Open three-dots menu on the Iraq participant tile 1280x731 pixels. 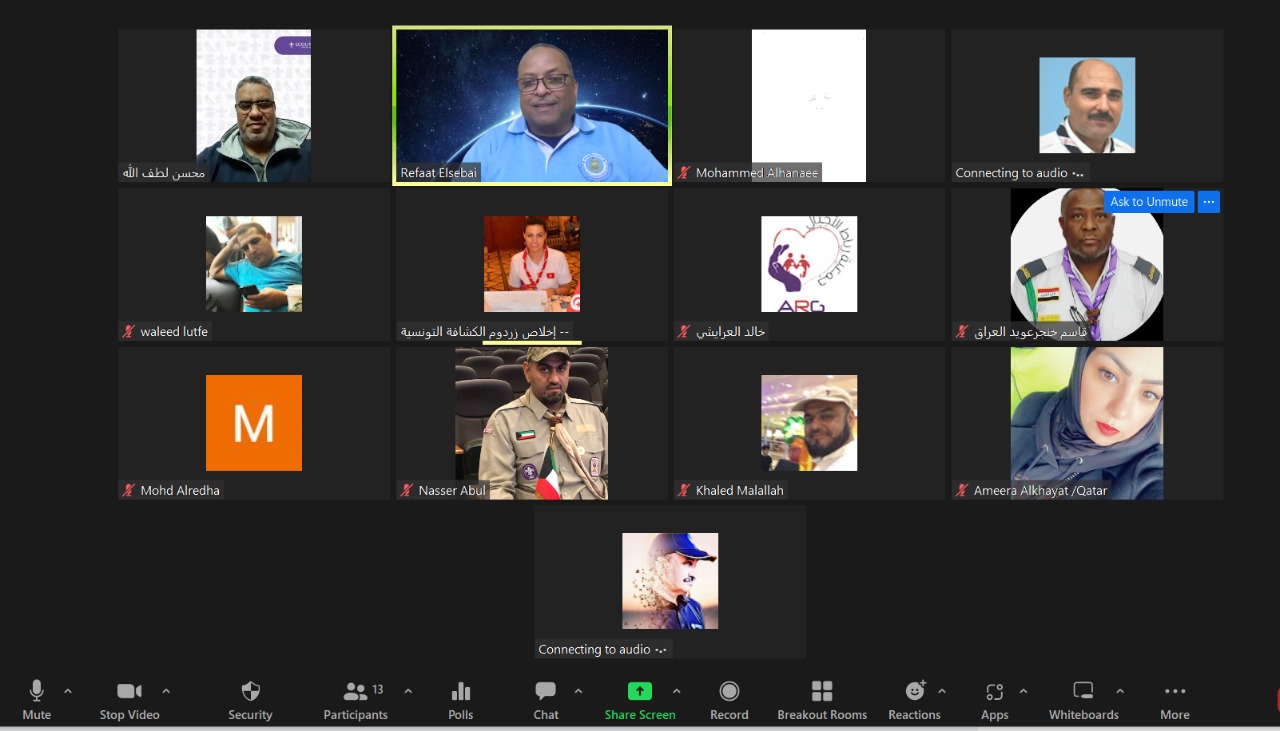[x=1208, y=202]
